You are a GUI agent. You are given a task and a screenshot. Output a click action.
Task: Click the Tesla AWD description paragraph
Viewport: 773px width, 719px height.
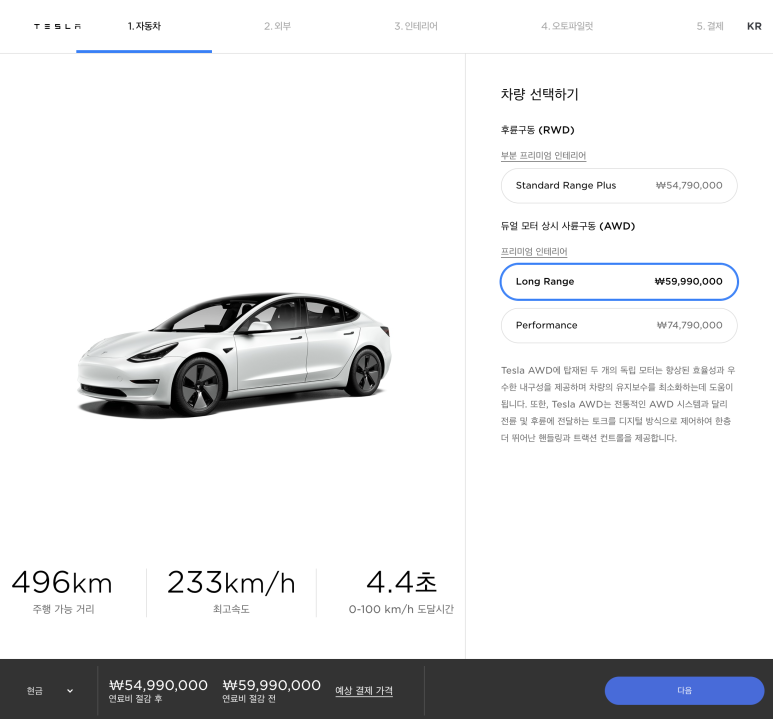coord(618,404)
